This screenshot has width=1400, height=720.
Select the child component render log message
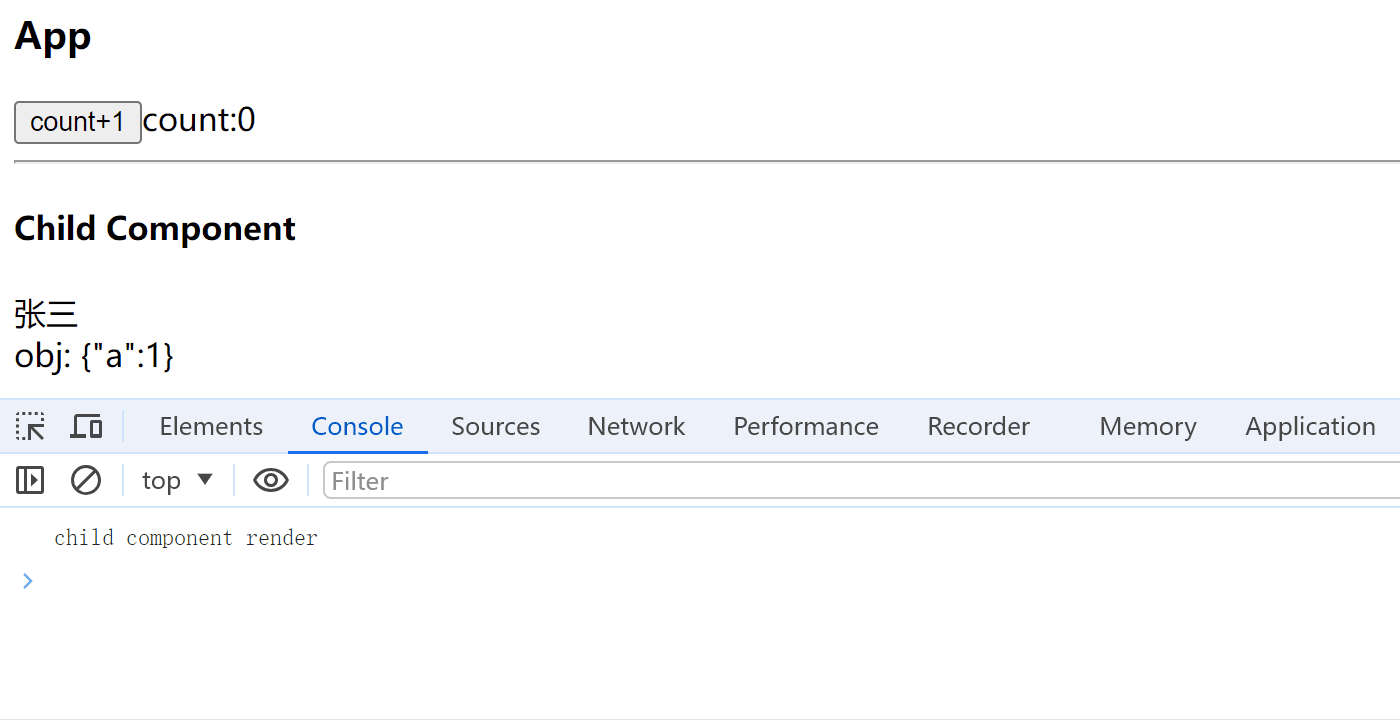[186, 538]
